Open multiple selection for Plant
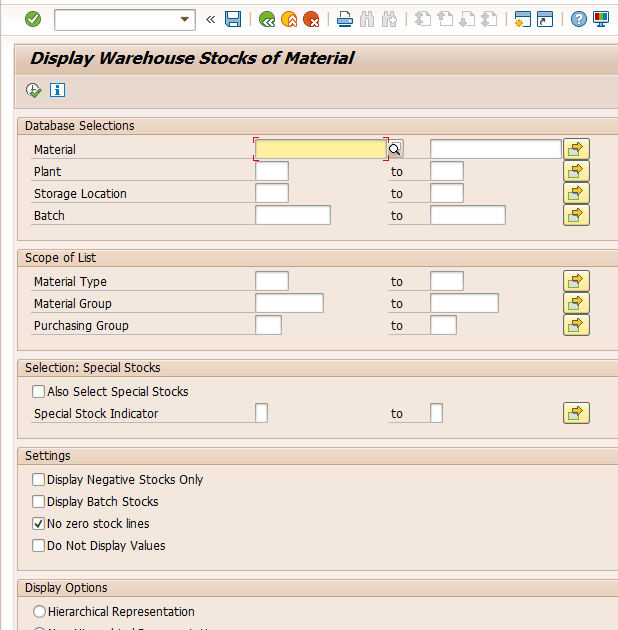 (x=576, y=171)
